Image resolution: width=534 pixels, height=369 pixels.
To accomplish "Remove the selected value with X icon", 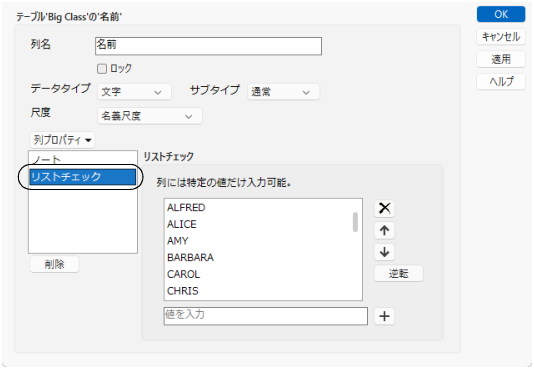I will point(384,208).
